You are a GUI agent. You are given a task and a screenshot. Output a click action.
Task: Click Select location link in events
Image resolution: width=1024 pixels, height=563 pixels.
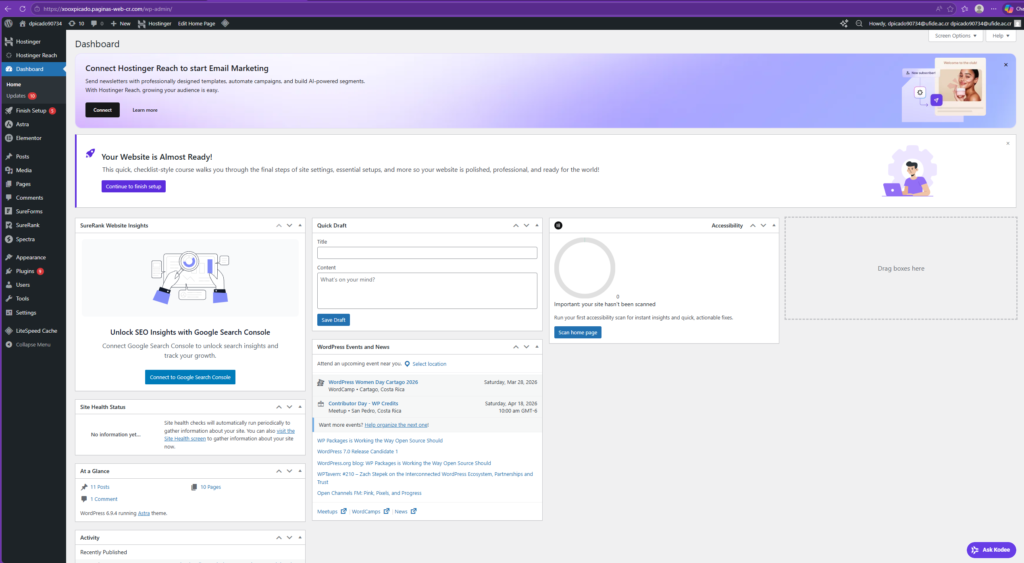[x=429, y=364]
